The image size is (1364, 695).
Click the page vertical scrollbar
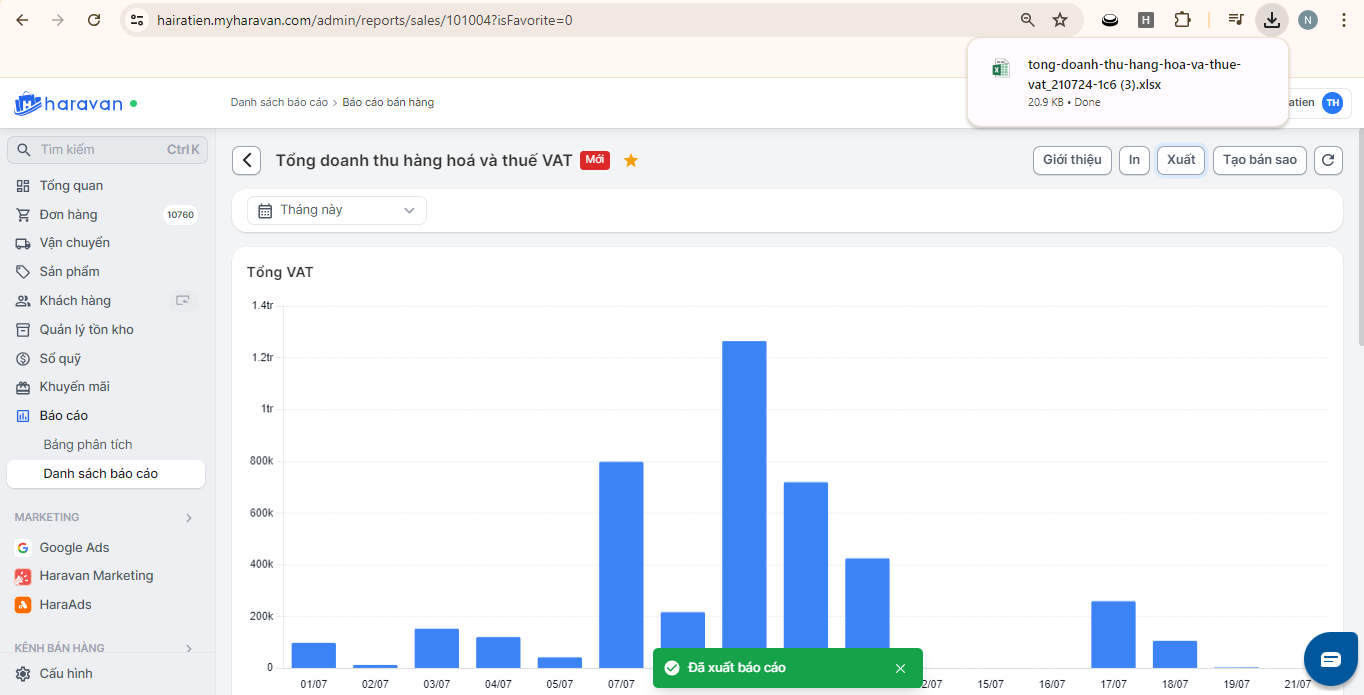tap(1360, 238)
